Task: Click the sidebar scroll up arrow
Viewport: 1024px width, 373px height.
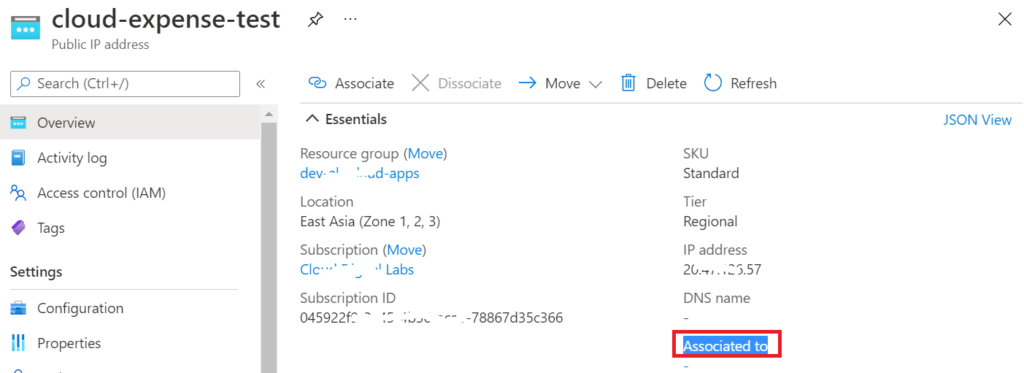Action: tap(269, 114)
